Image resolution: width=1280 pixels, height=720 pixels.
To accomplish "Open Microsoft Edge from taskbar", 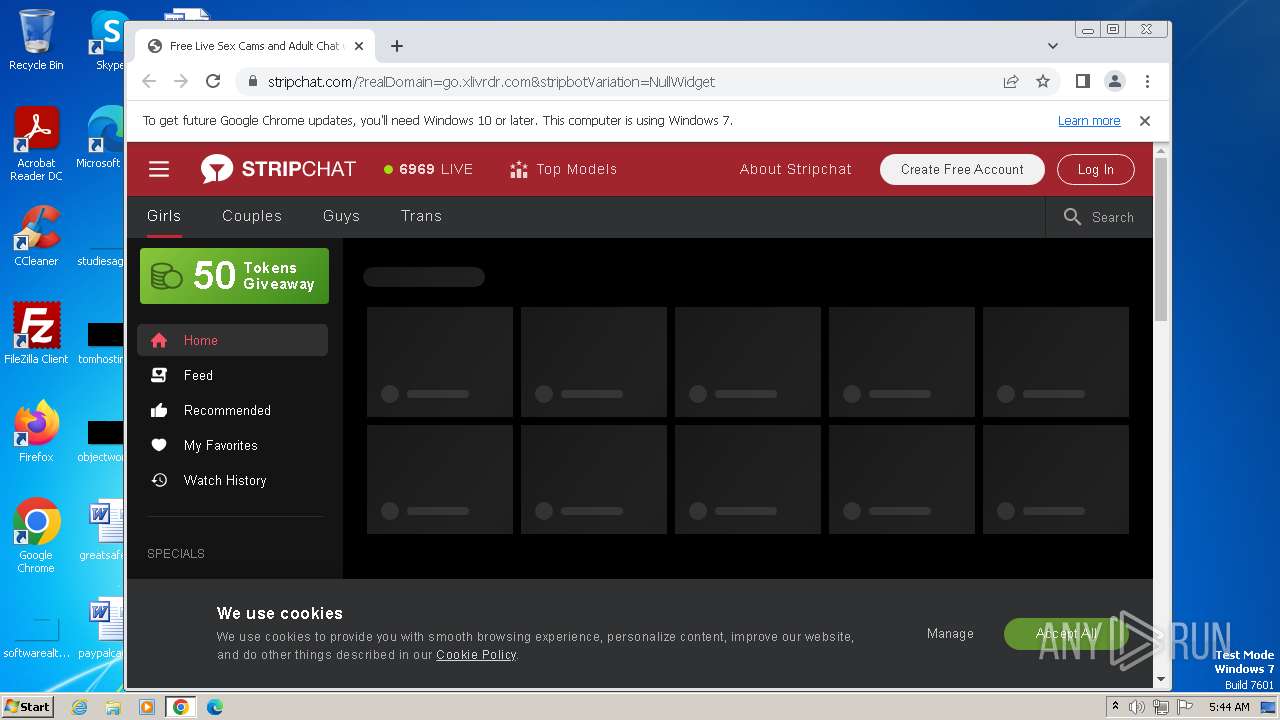I will click(215, 707).
